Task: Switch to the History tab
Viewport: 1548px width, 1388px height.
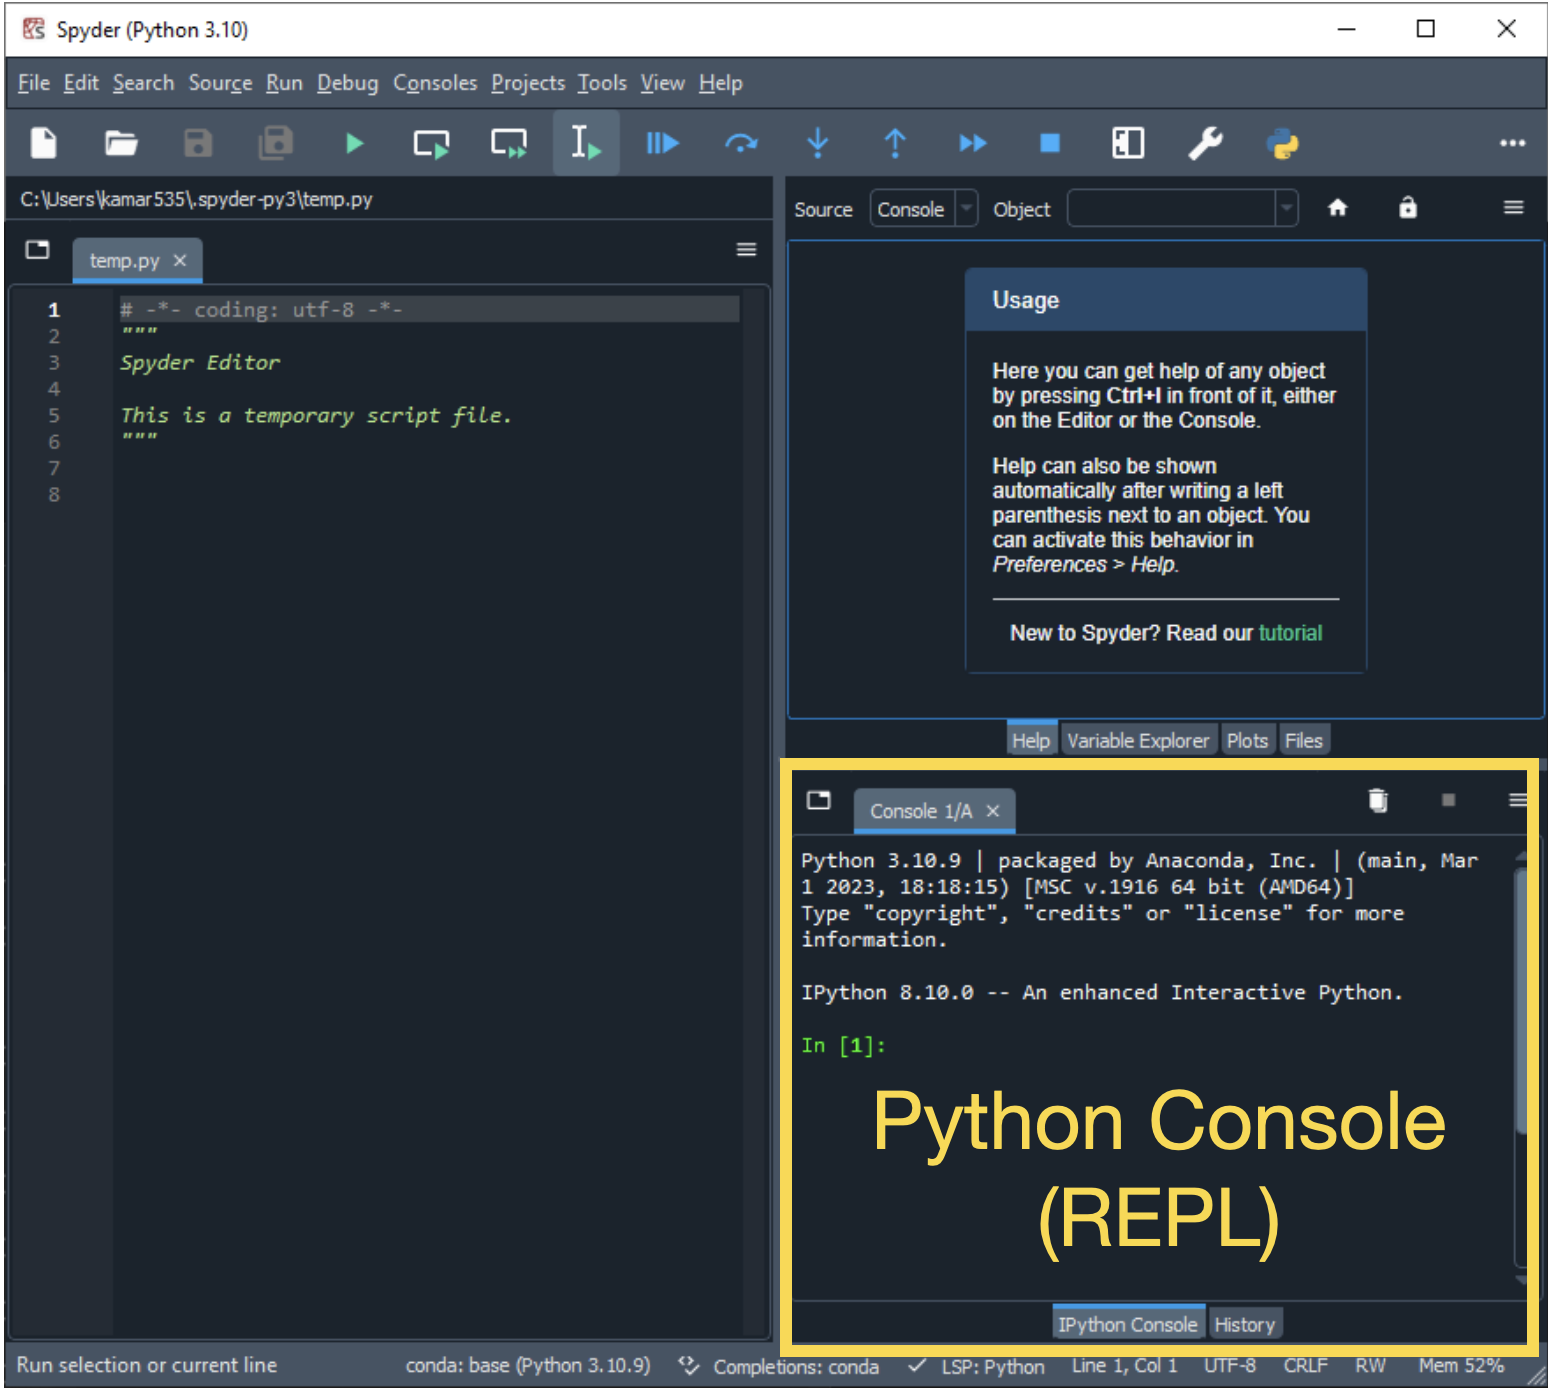Action: [1245, 1324]
